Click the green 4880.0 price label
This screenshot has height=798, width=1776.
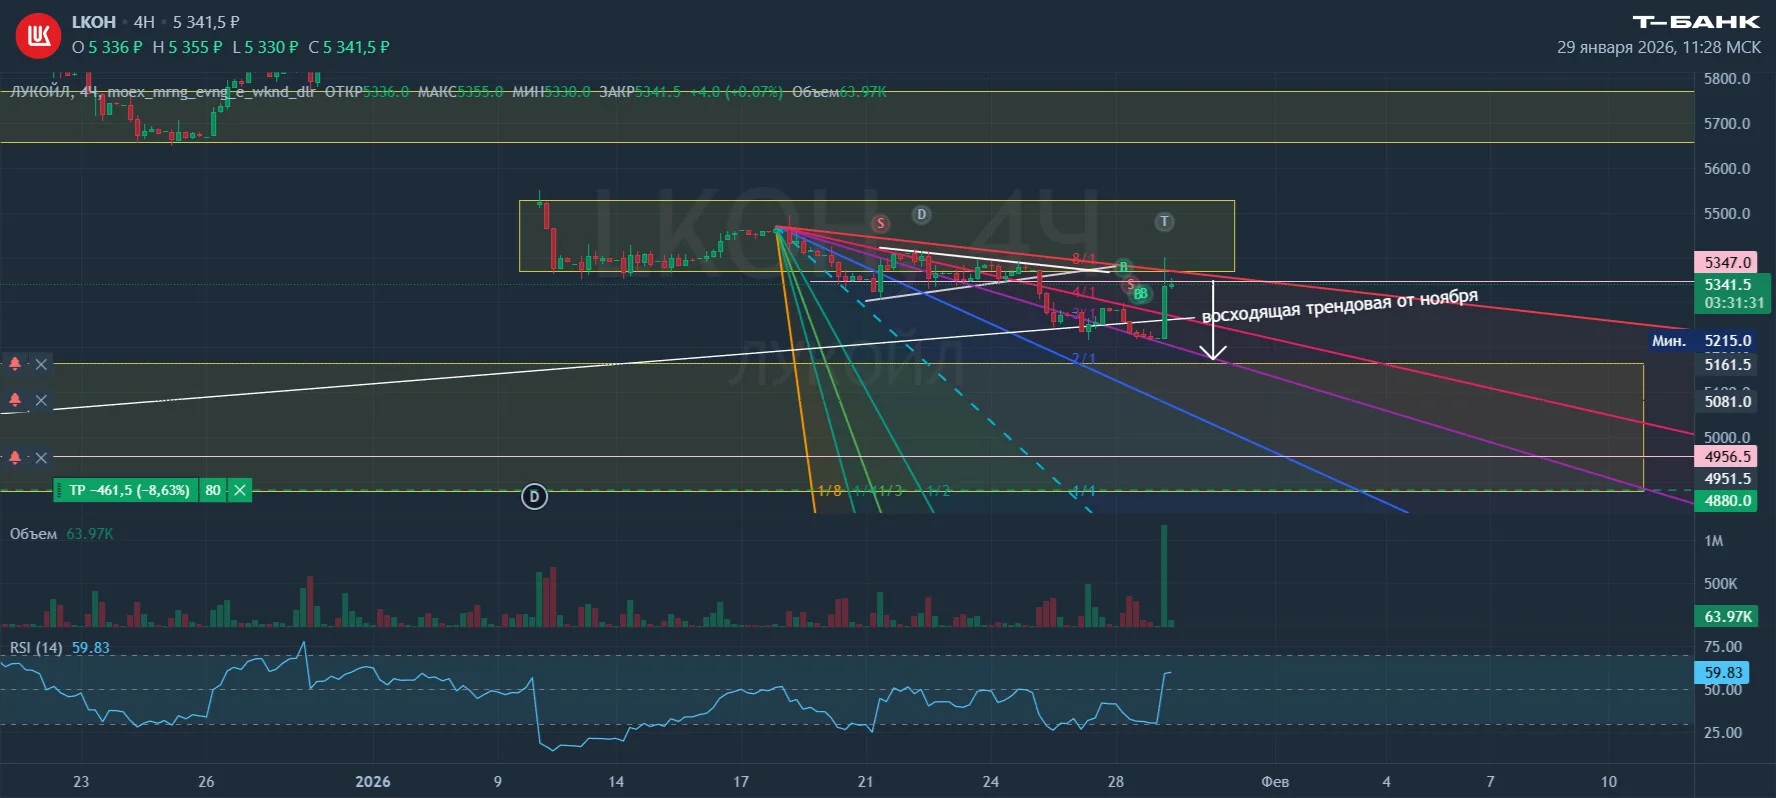(x=1727, y=501)
